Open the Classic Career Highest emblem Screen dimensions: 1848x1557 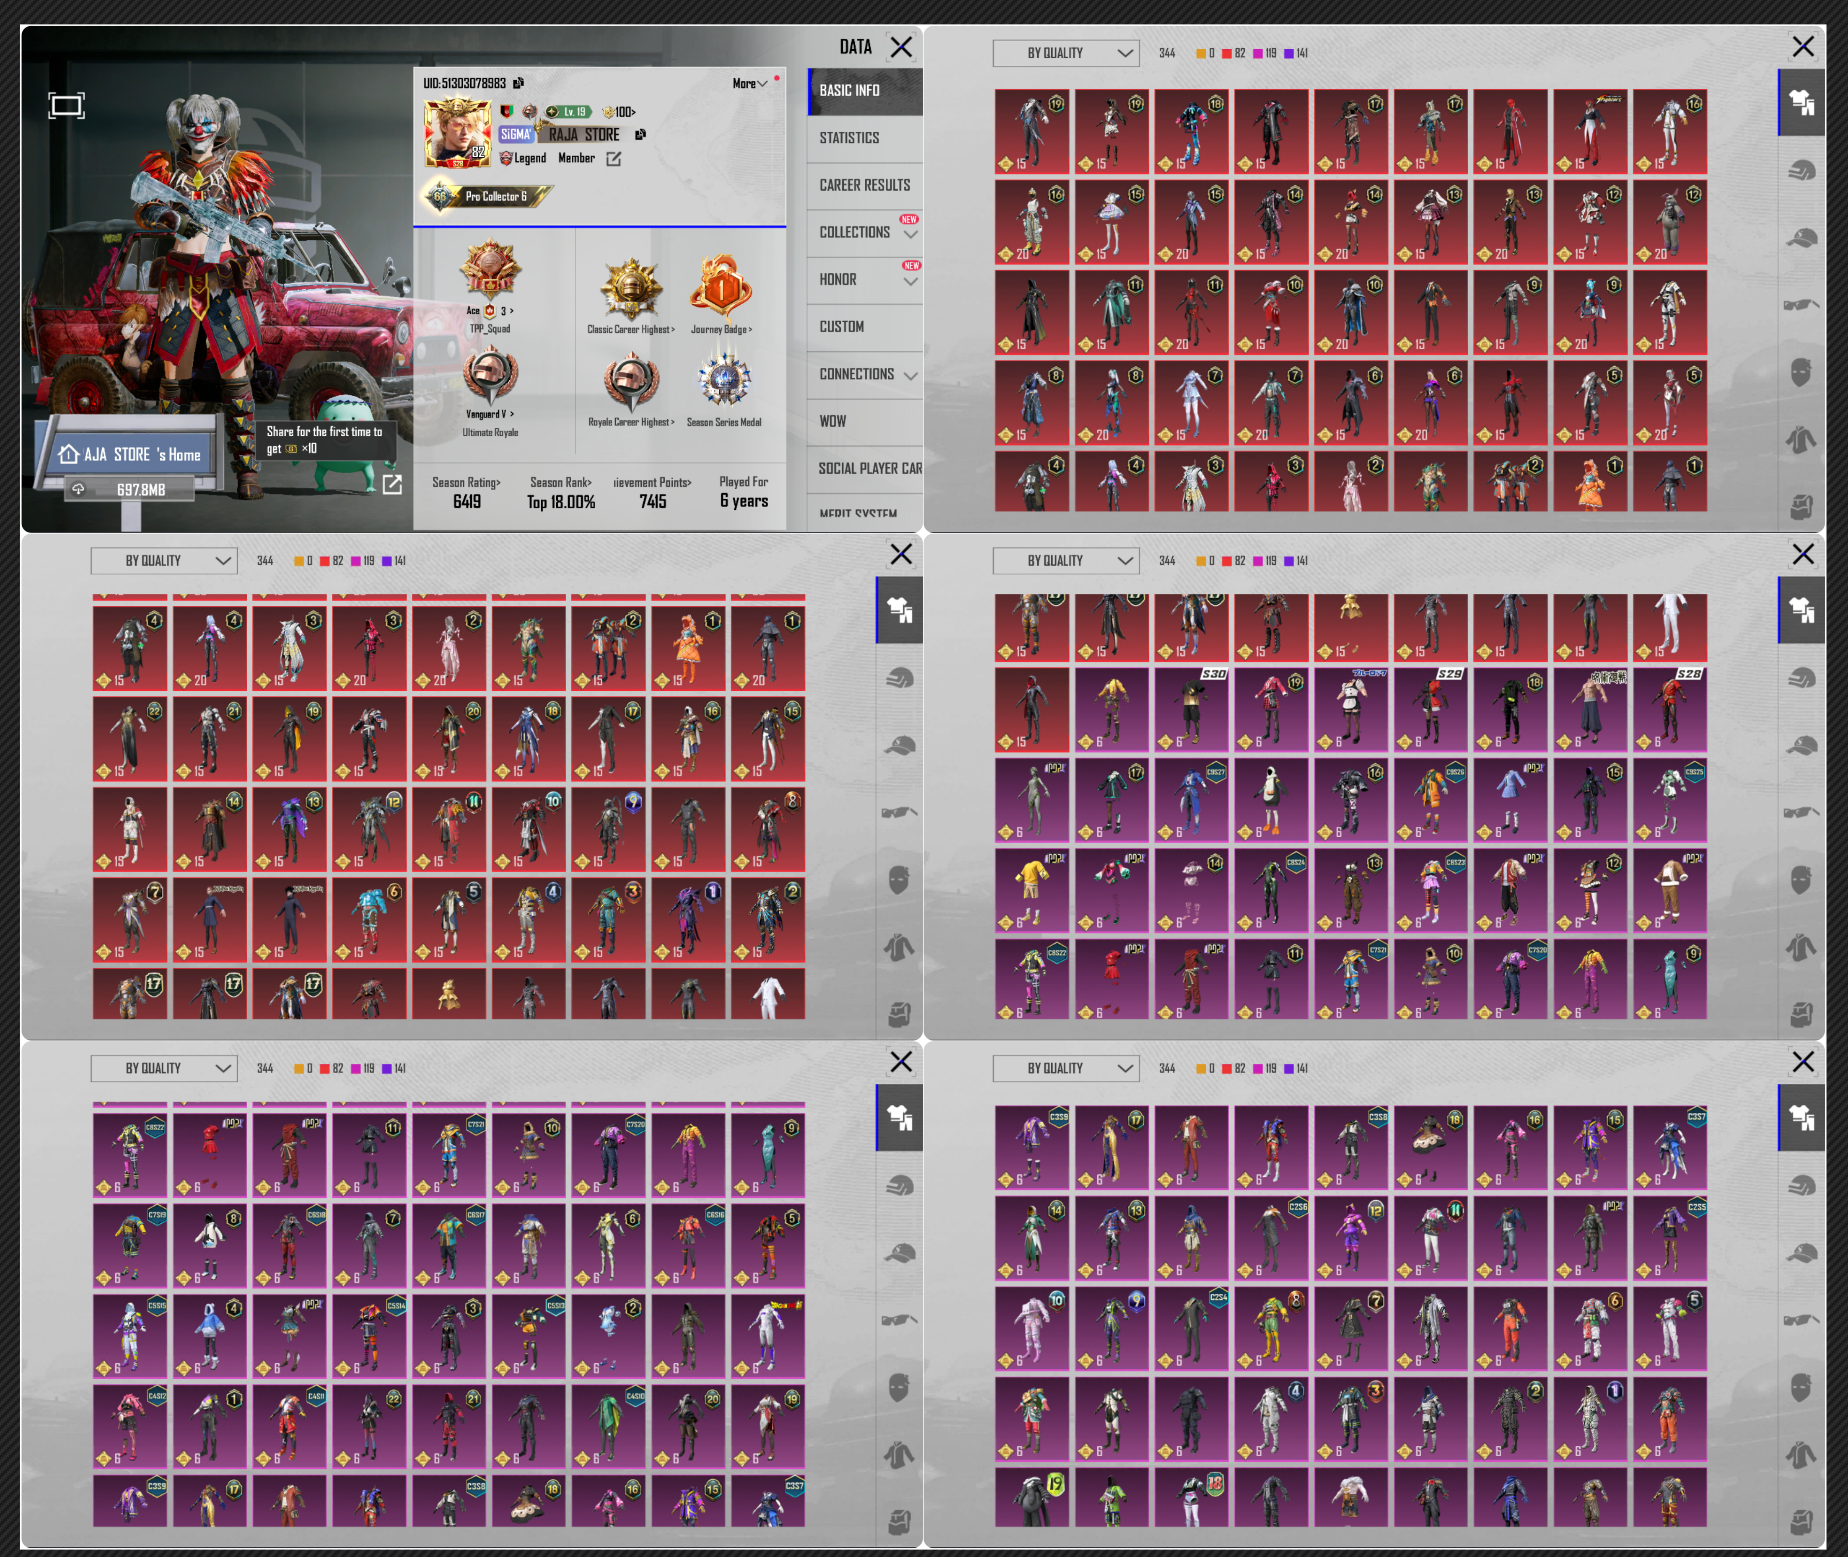631,290
